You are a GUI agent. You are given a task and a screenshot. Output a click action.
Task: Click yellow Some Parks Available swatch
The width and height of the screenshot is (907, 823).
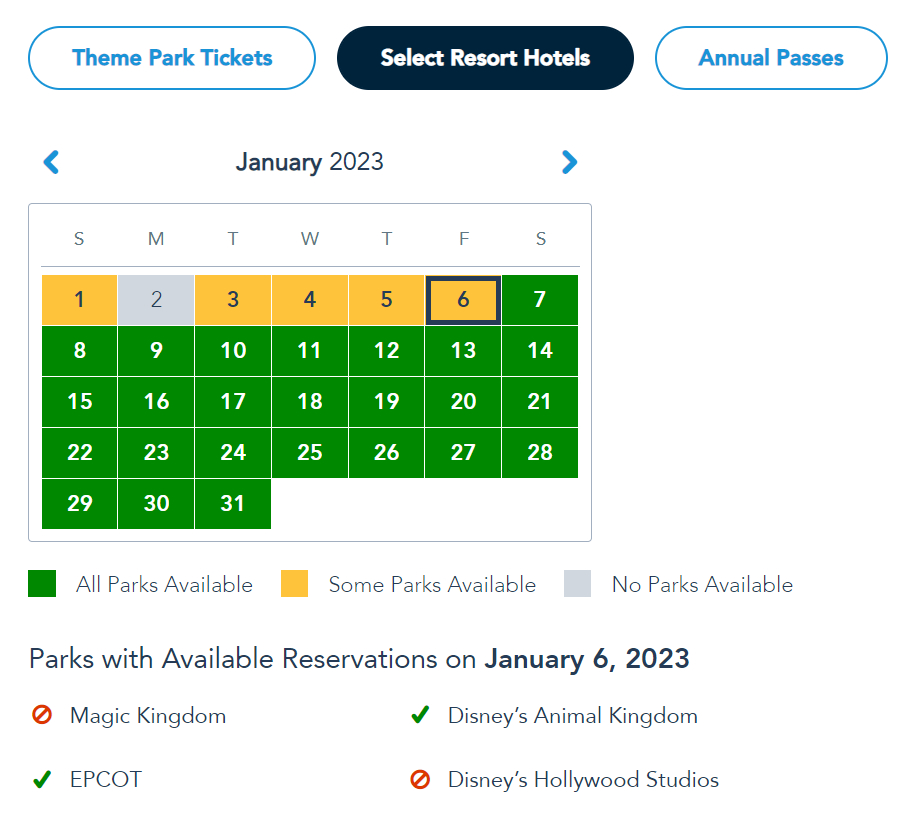294,584
